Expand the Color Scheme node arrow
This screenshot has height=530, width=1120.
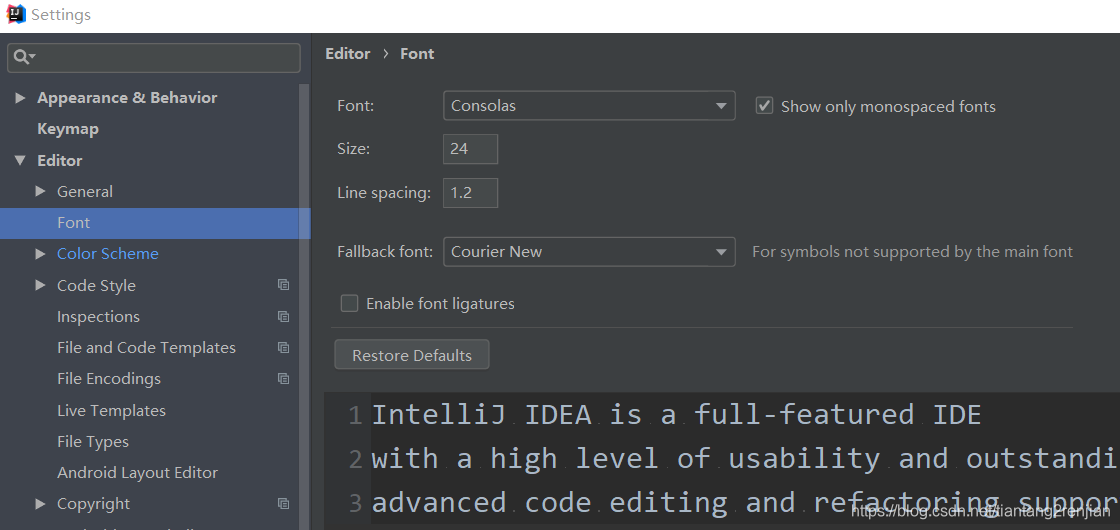click(41, 254)
